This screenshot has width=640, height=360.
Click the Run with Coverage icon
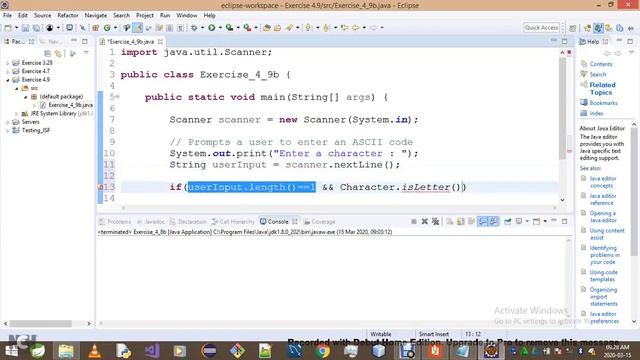[229, 28]
